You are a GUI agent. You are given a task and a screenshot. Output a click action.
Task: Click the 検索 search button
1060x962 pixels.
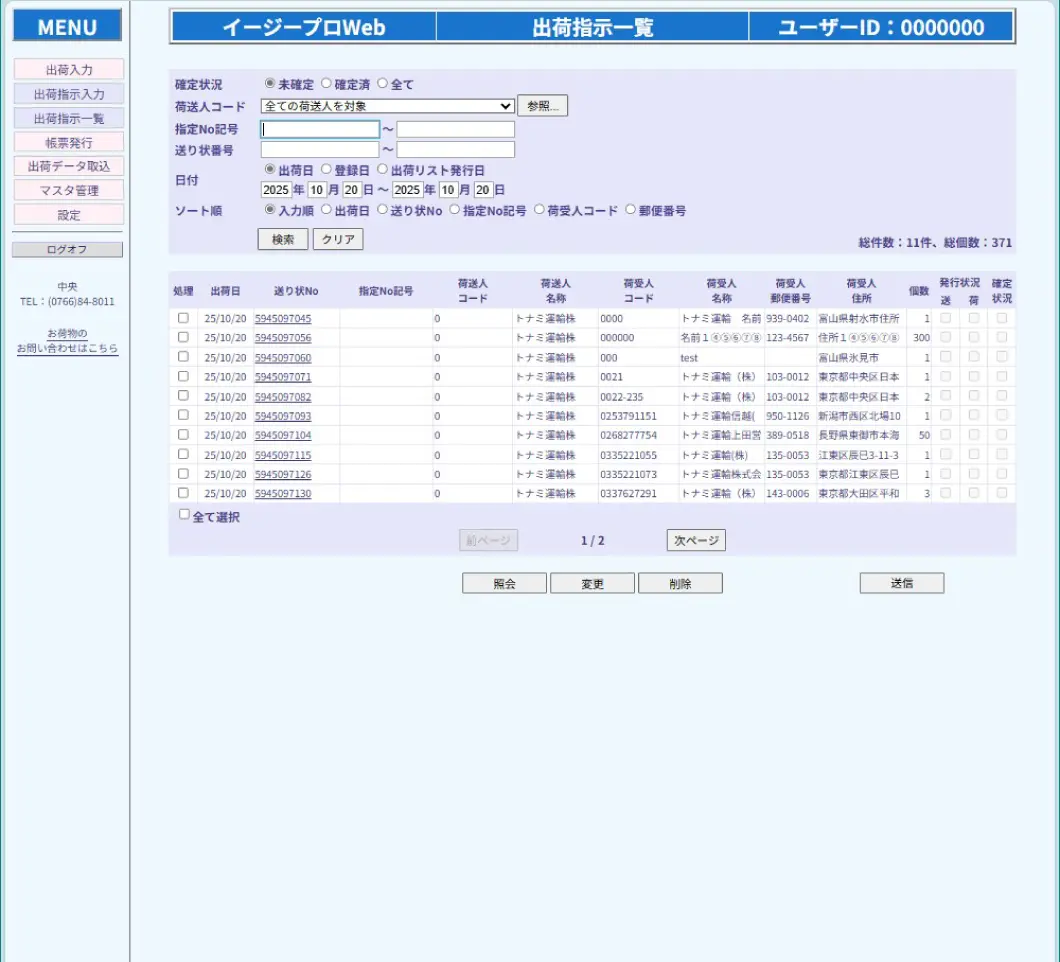click(x=283, y=240)
